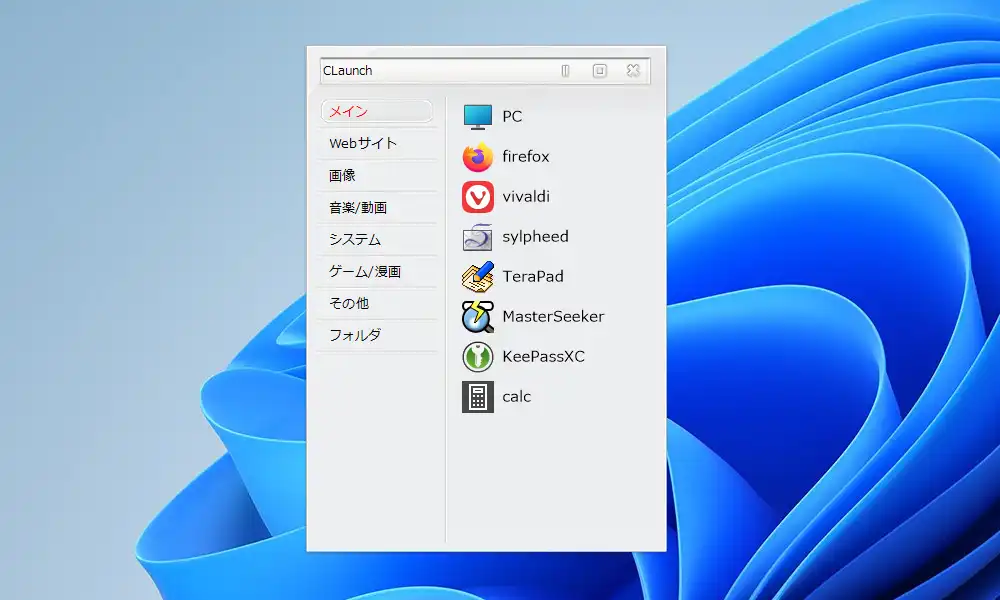
Task: Open the 音楽/動画 tab
Action: tap(377, 207)
